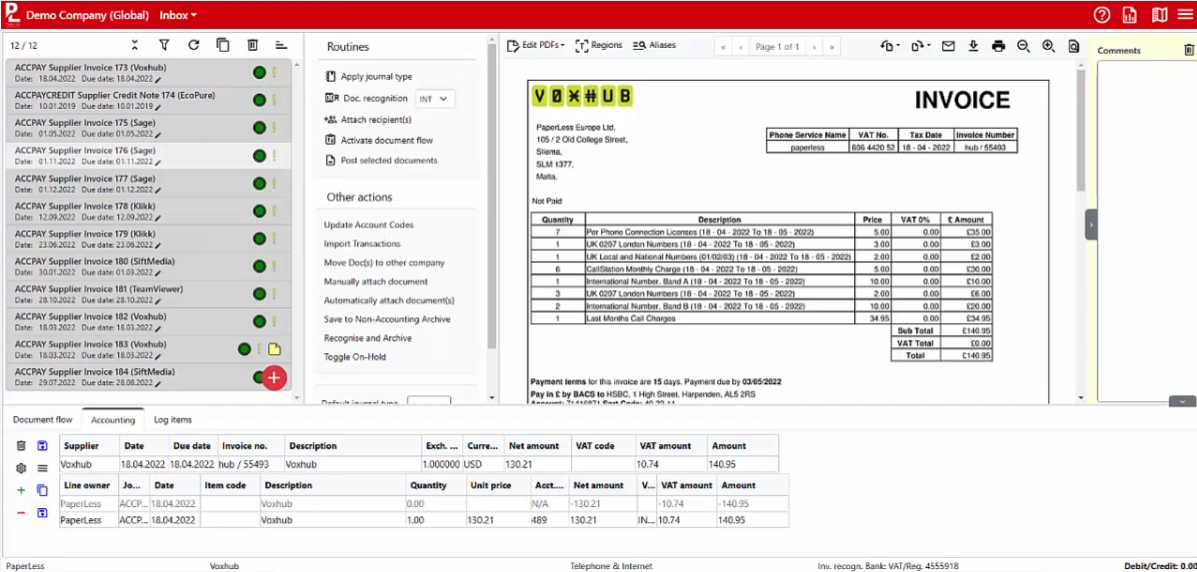This screenshot has height=572, width=1197.
Task: Expand the Edit PDFs dropdown menu
Action: pyautogui.click(x=536, y=45)
